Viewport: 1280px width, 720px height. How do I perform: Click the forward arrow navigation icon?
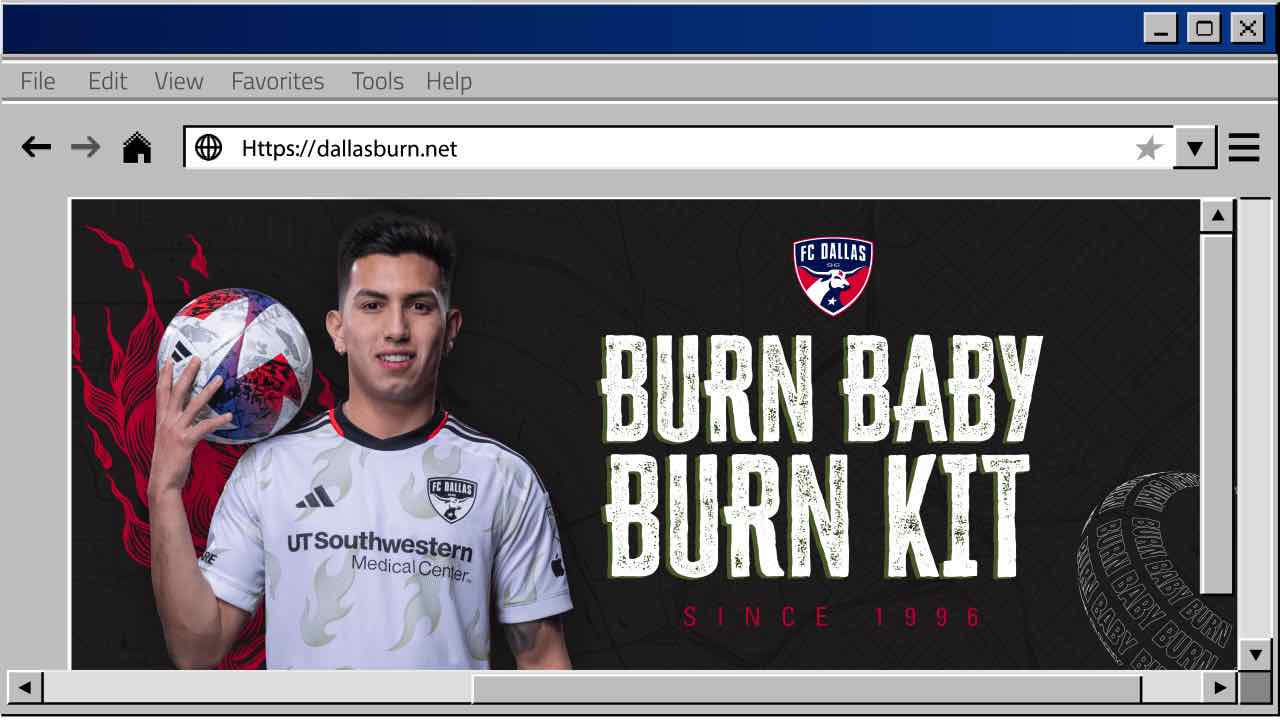[x=86, y=148]
